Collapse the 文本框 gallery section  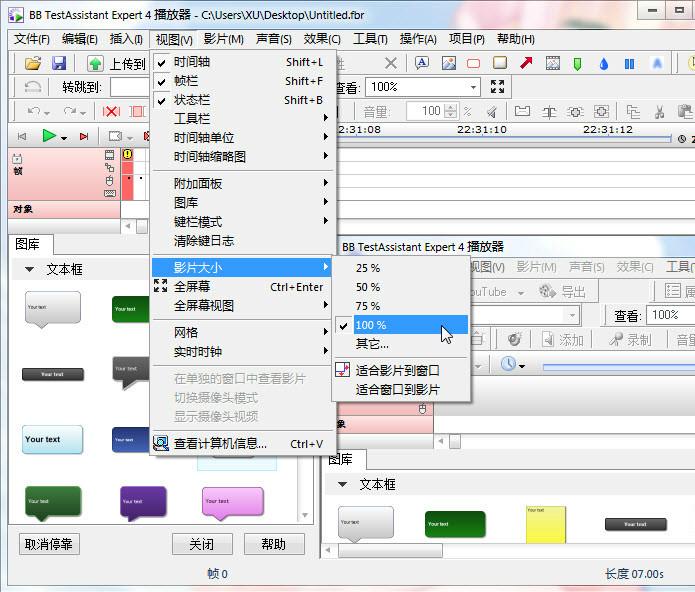tap(29, 270)
